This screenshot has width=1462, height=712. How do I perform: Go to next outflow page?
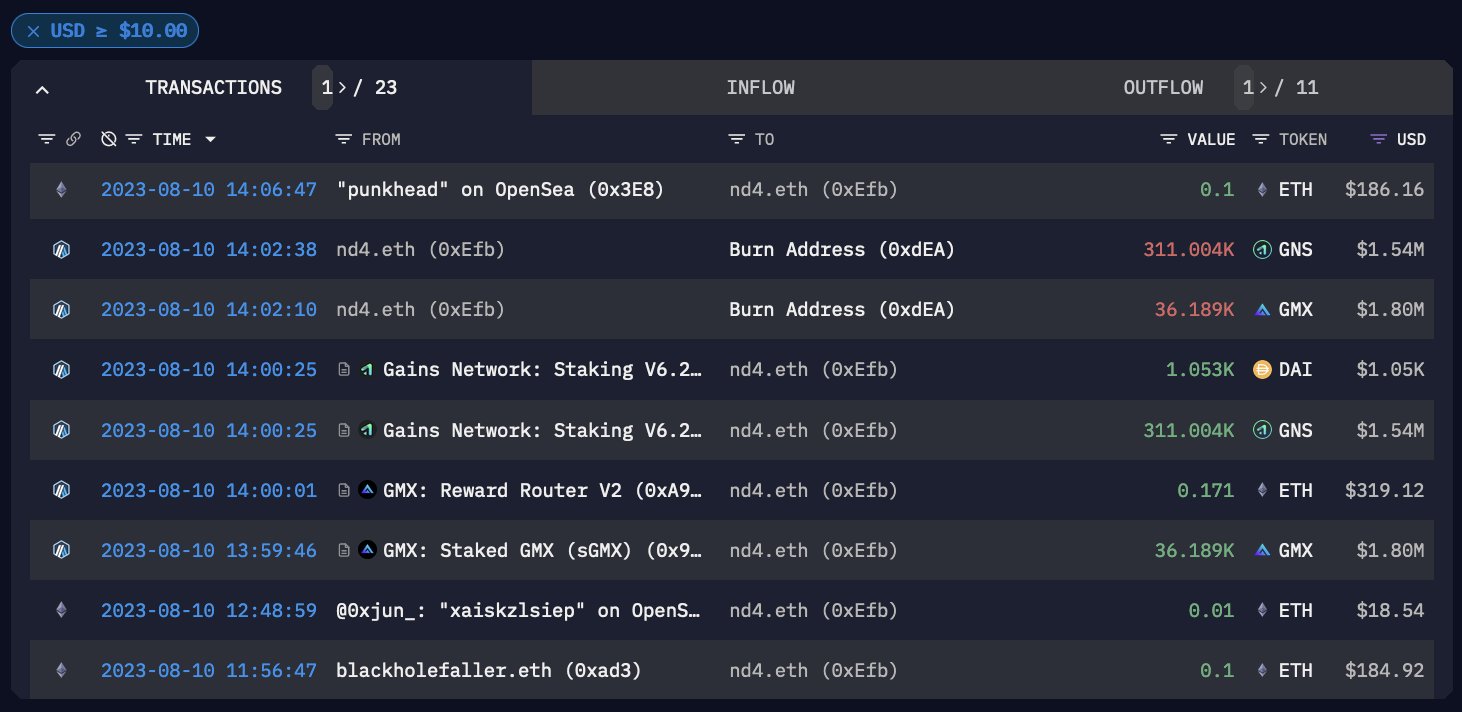click(1263, 88)
